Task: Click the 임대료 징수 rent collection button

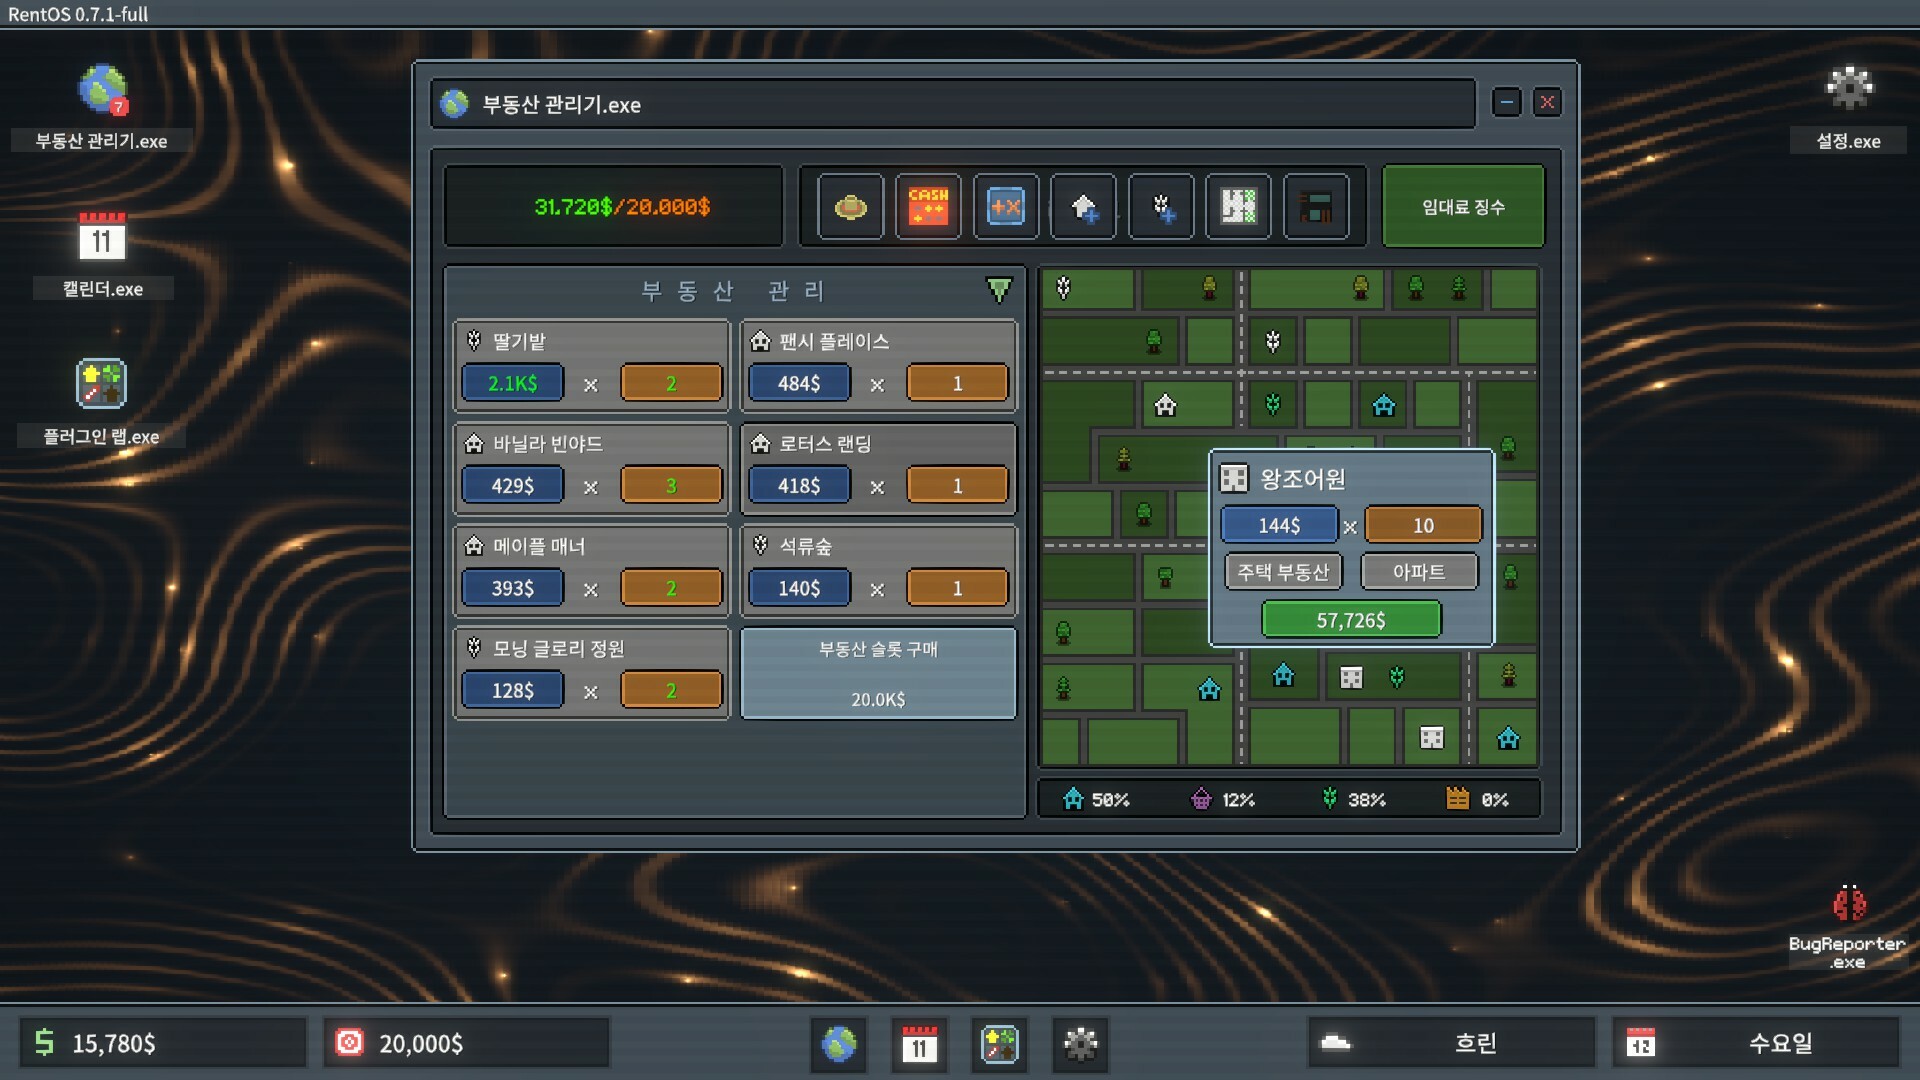Action: (x=1462, y=207)
